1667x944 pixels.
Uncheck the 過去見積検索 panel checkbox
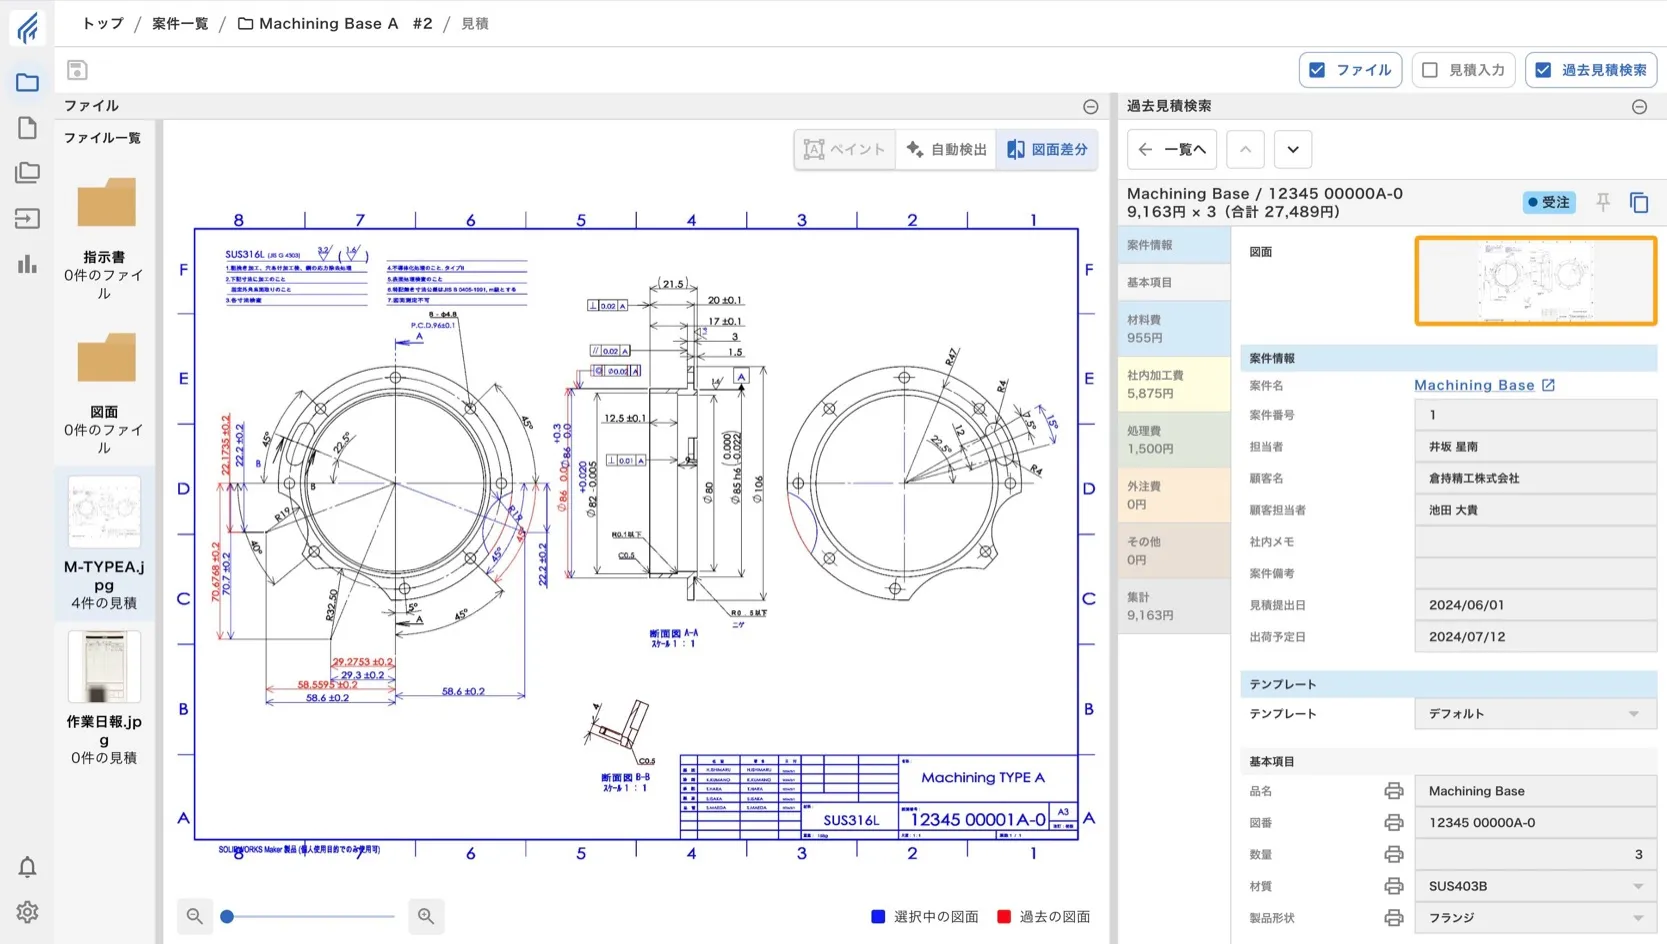(x=1543, y=70)
